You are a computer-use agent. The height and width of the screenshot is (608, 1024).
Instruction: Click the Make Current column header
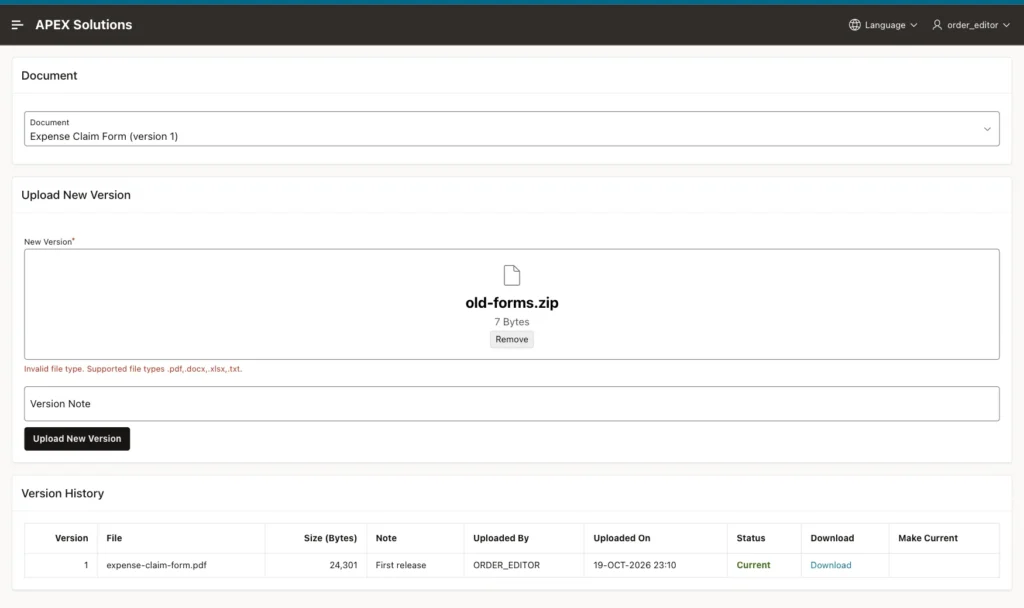[x=928, y=538]
